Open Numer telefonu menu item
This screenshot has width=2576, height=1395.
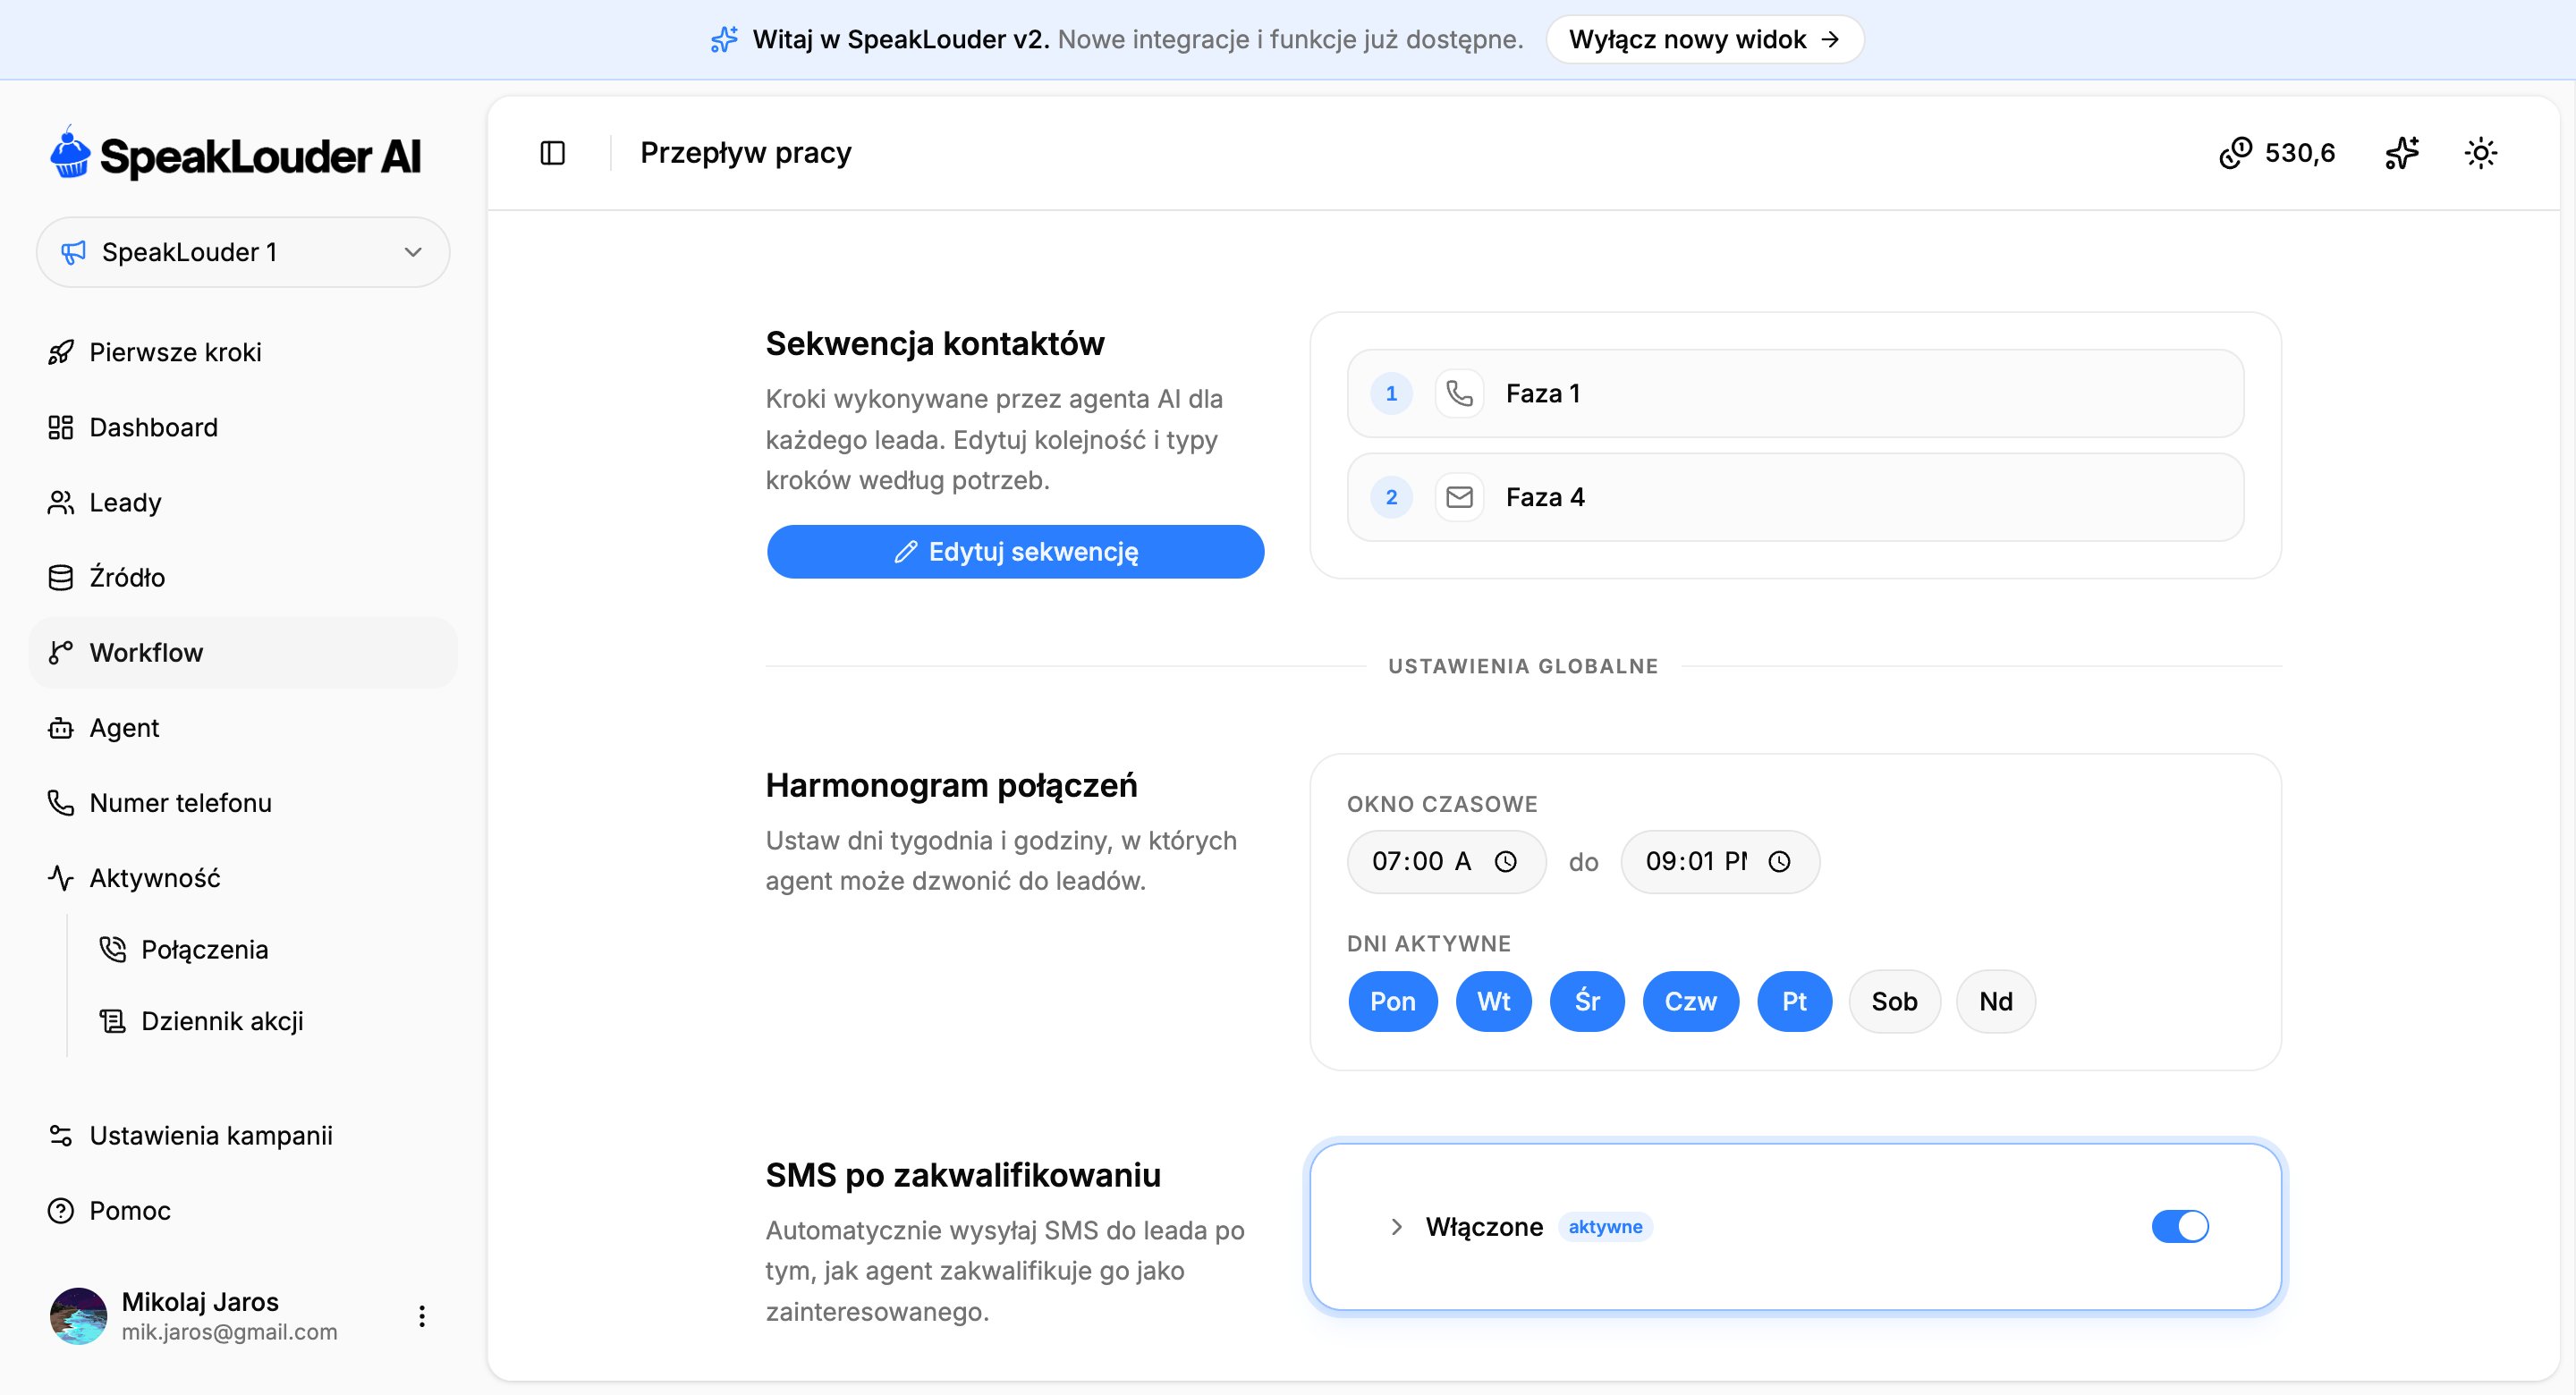(x=243, y=803)
